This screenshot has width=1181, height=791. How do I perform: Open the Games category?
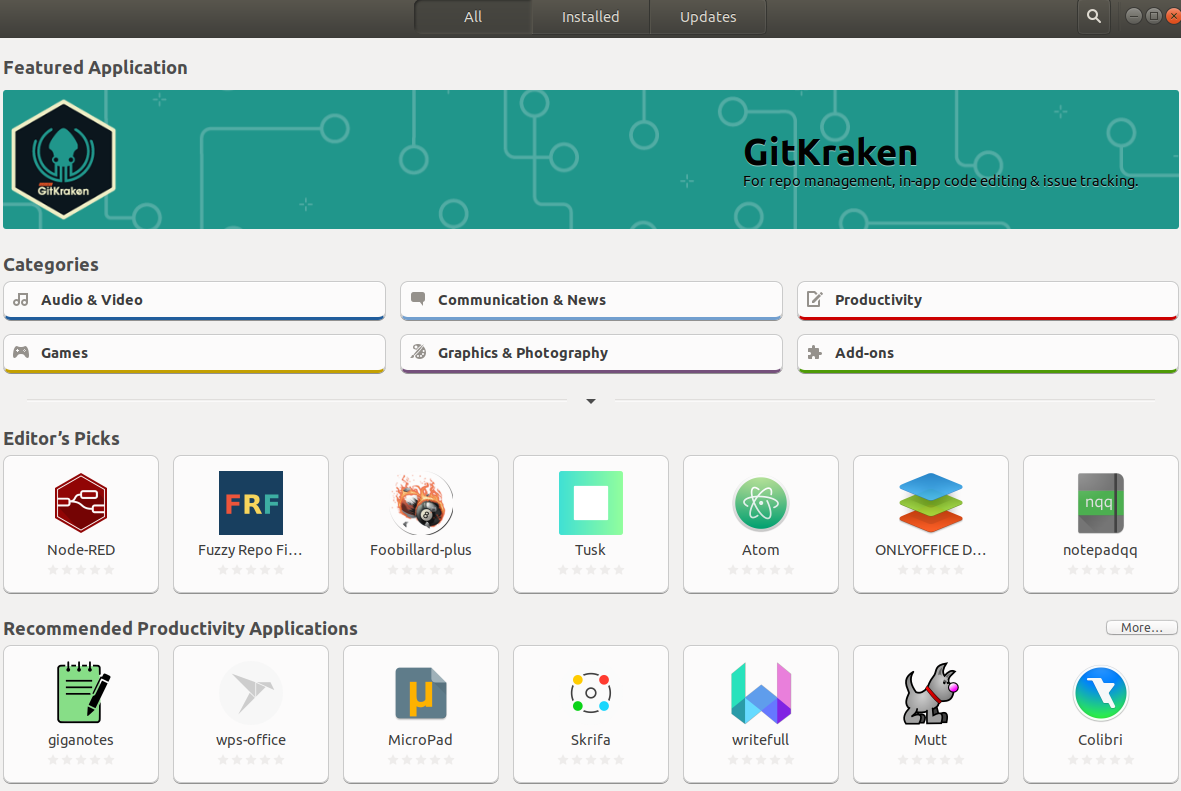(194, 353)
